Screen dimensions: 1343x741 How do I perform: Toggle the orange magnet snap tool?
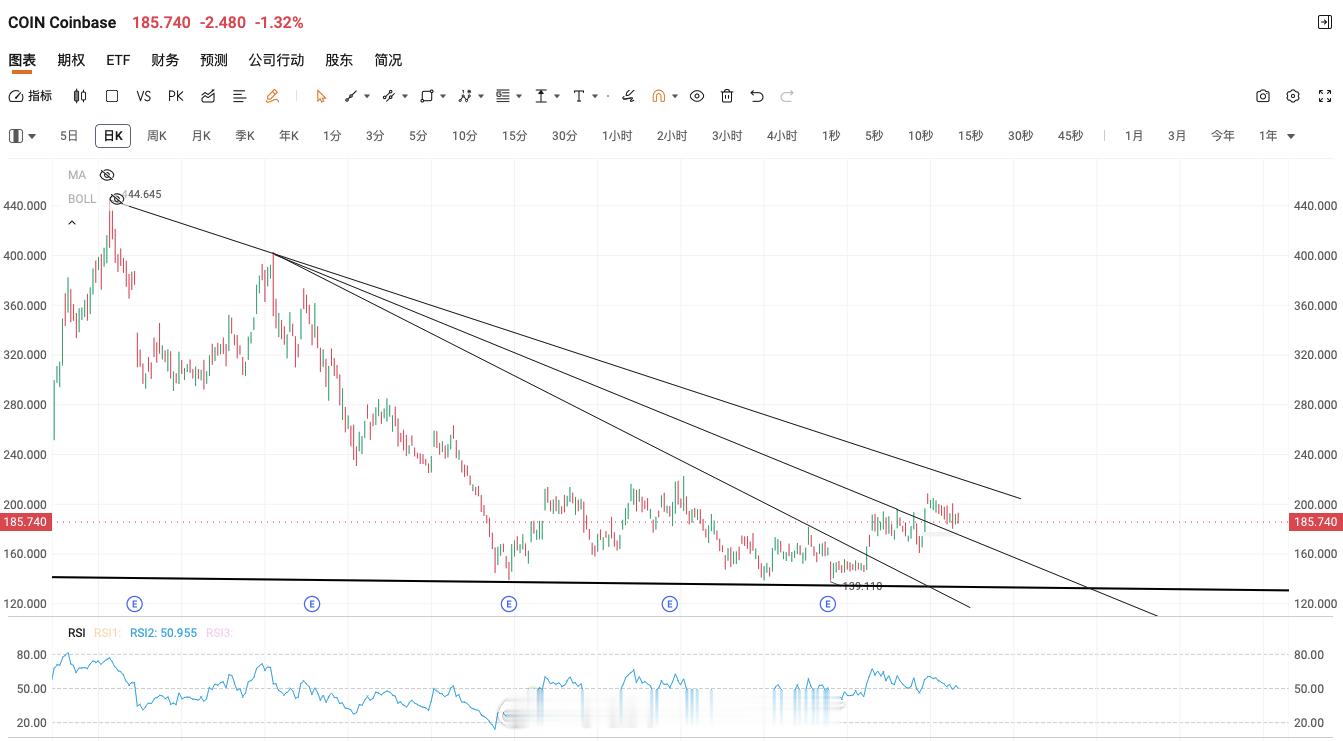click(659, 96)
